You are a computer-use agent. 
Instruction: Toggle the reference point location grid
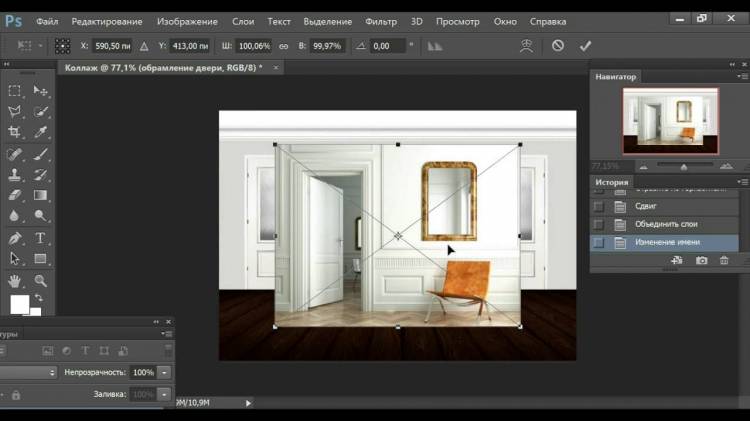point(63,46)
